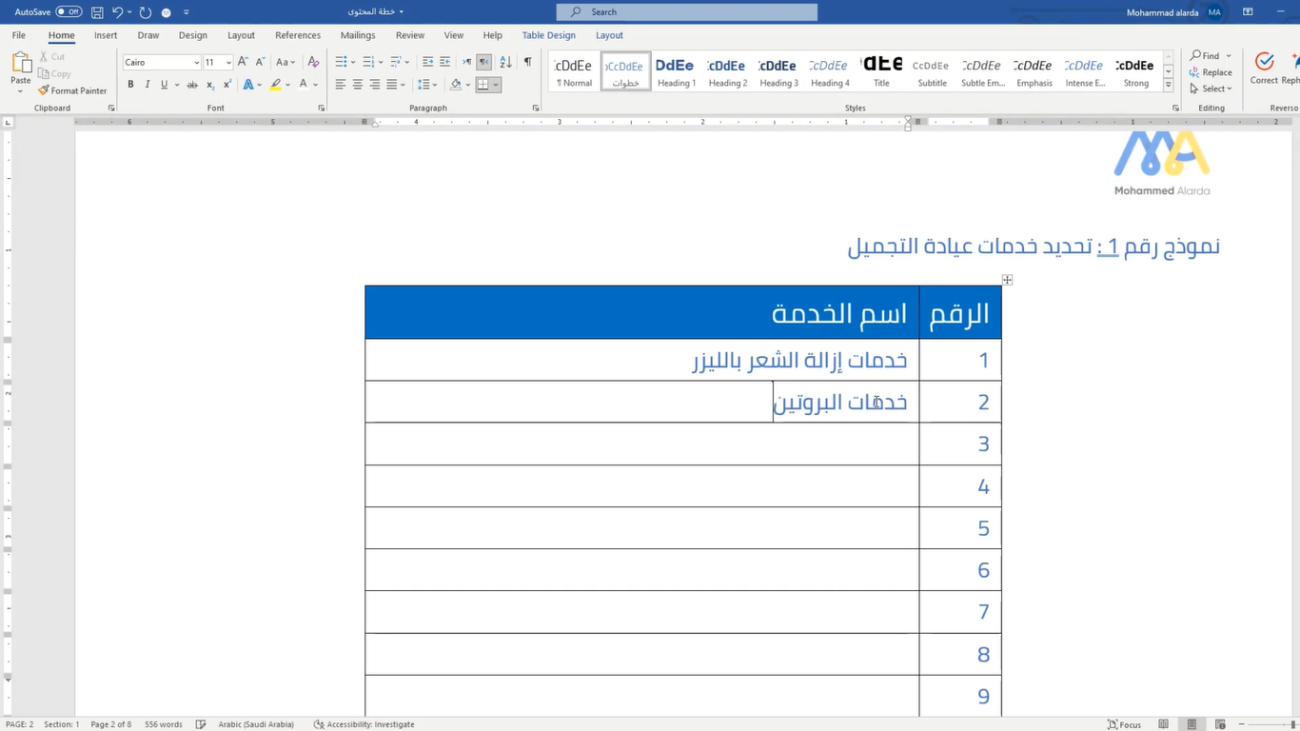
Task: Apply italic formatting
Action: (x=147, y=85)
